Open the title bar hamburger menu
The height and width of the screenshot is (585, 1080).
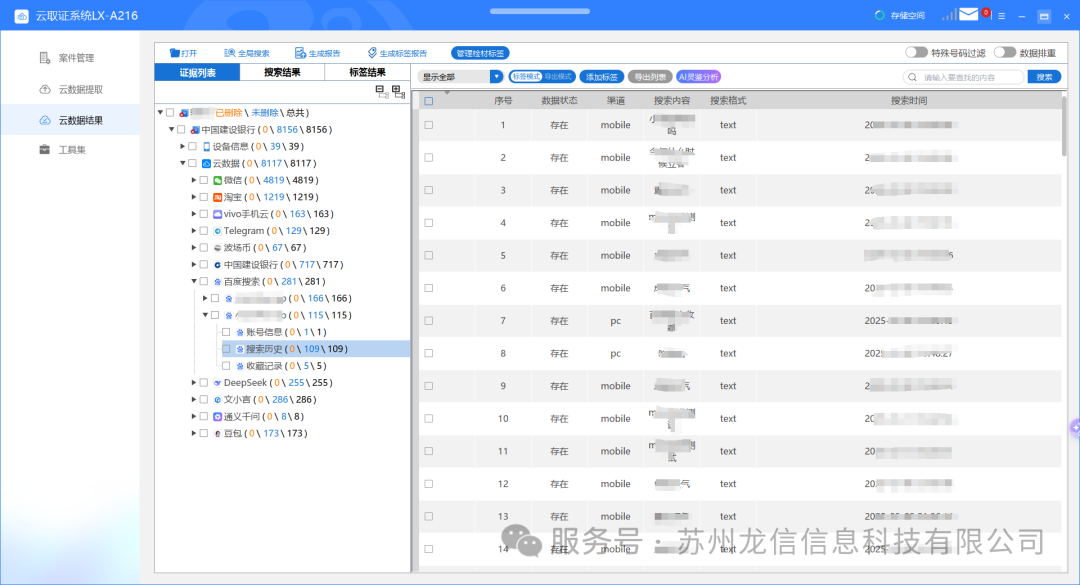click(1001, 16)
